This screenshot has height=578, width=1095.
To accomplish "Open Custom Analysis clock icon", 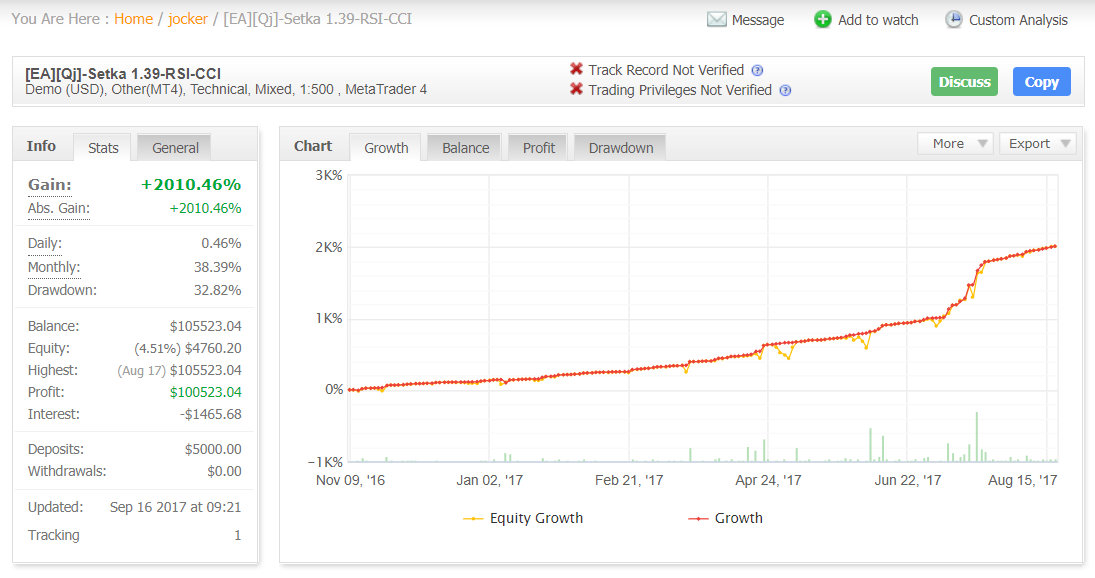I will 953,20.
